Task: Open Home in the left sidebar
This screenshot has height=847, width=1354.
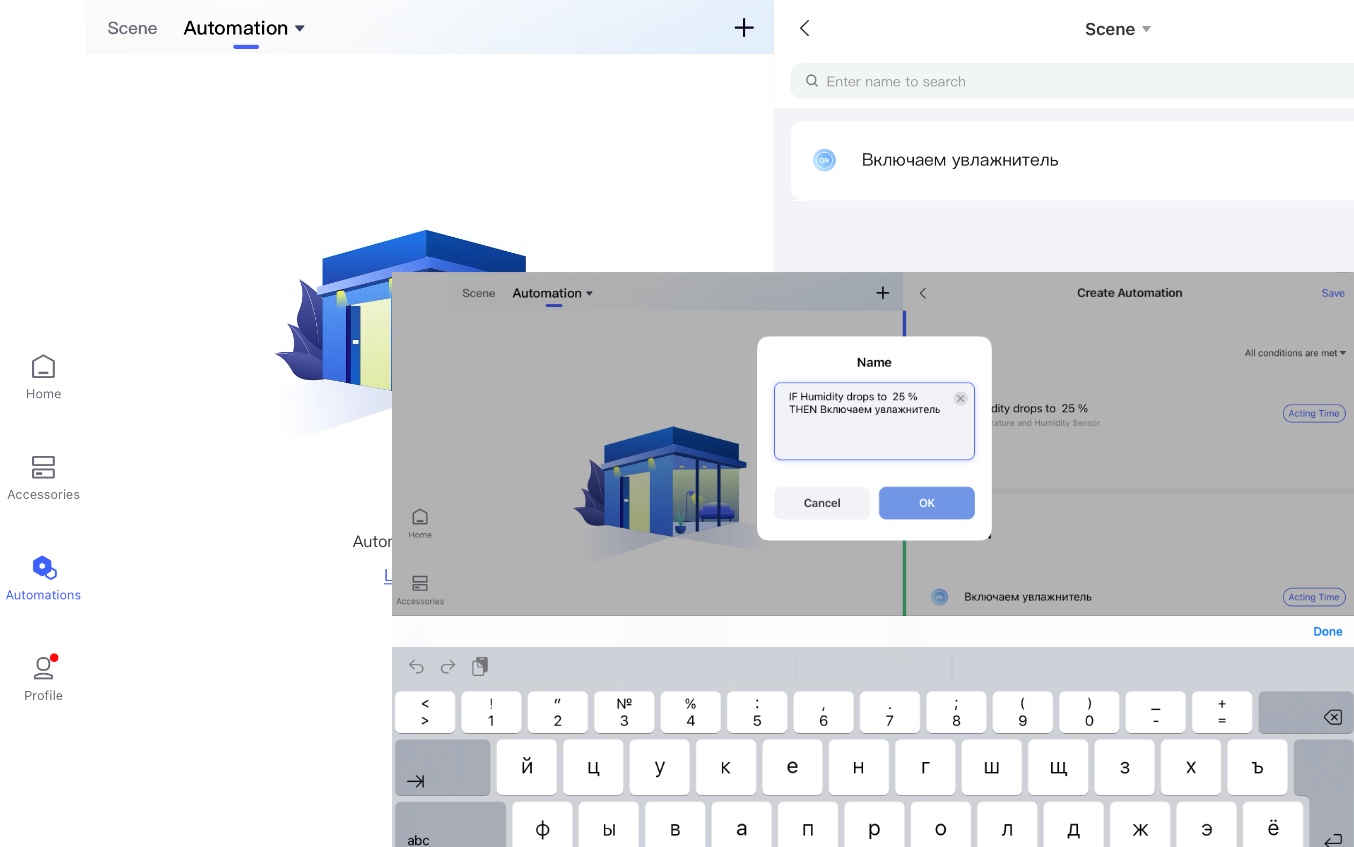Action: [x=43, y=377]
